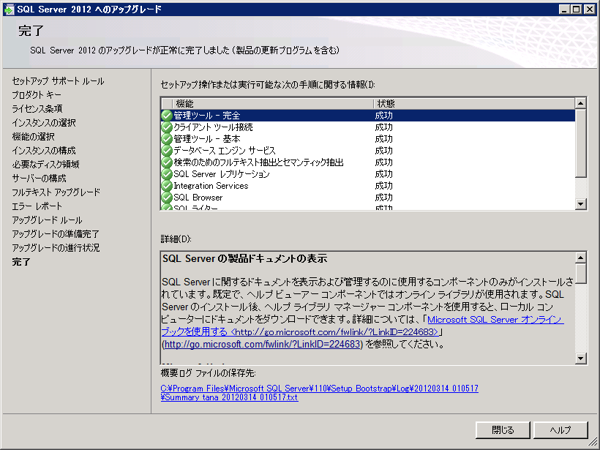
Task: Click サーバーの構成 step in sidebar
Action: (39, 178)
